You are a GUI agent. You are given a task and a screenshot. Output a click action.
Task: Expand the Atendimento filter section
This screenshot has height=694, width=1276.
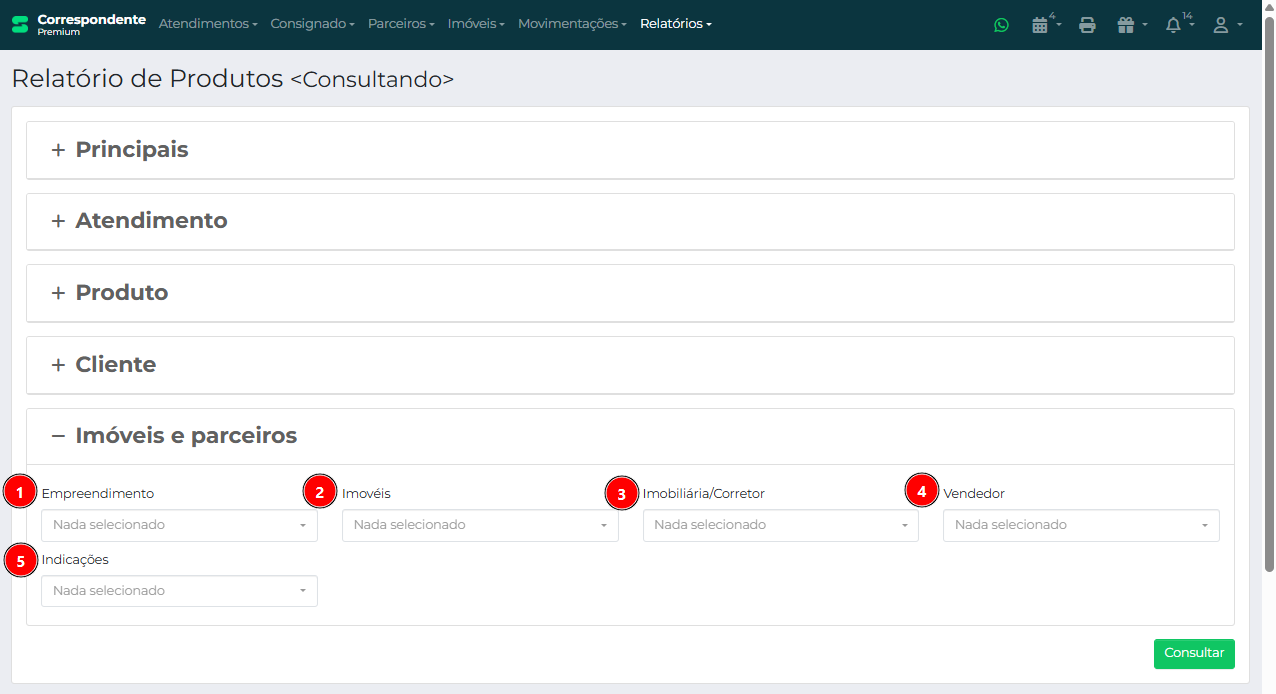tap(151, 221)
